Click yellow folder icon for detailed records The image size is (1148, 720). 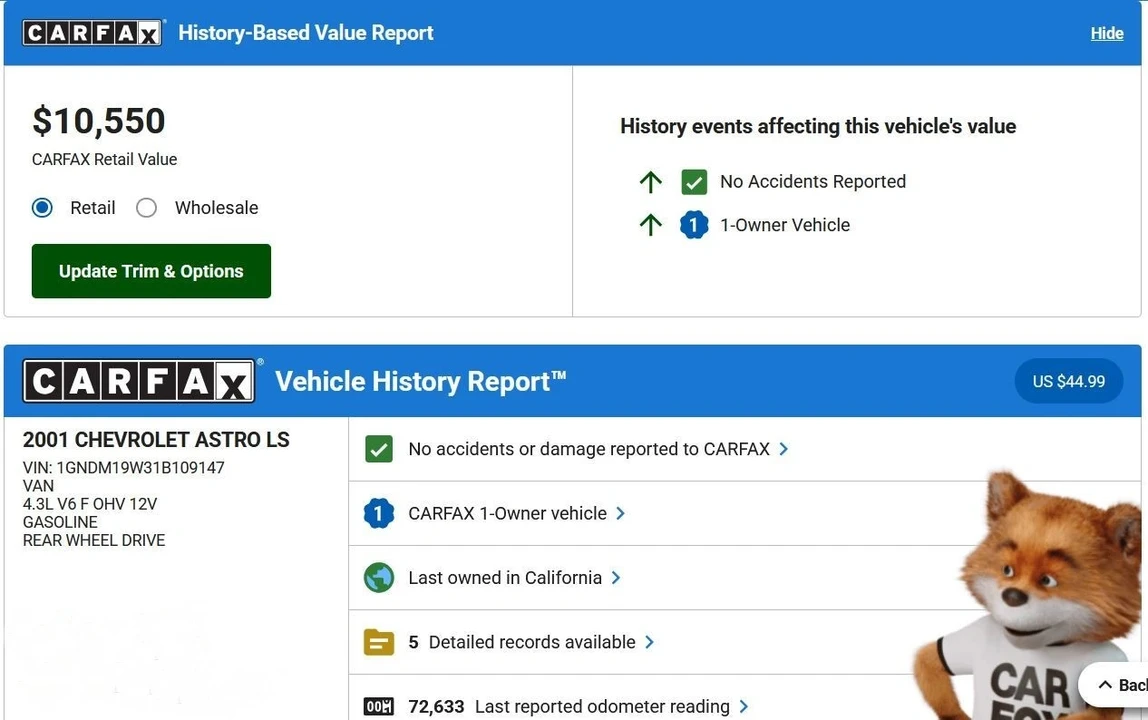coord(379,642)
